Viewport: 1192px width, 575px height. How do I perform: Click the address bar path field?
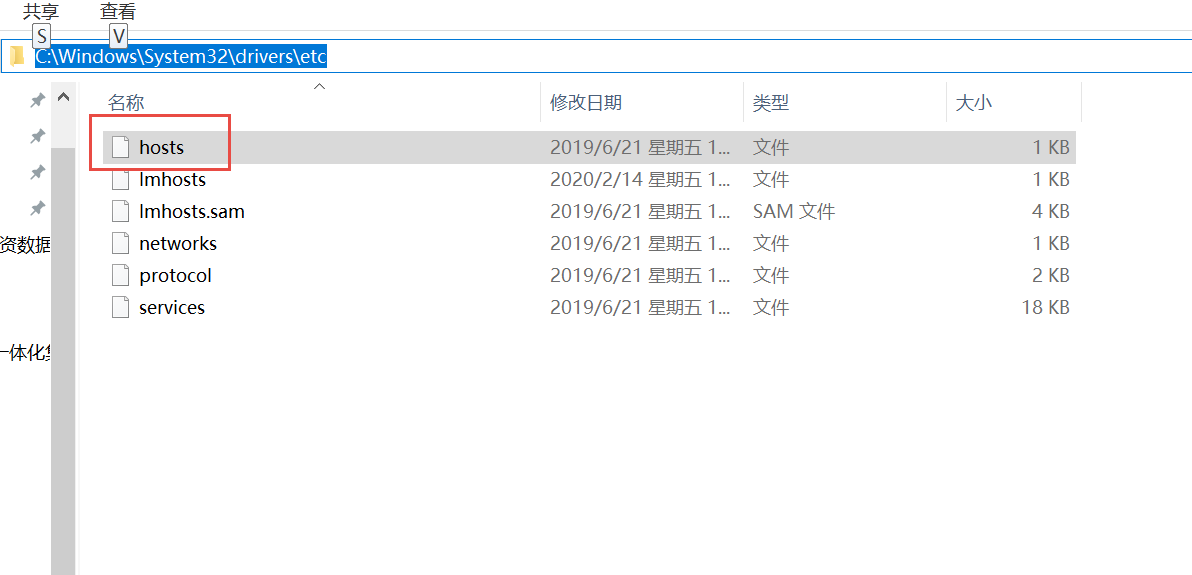pyautogui.click(x=600, y=56)
